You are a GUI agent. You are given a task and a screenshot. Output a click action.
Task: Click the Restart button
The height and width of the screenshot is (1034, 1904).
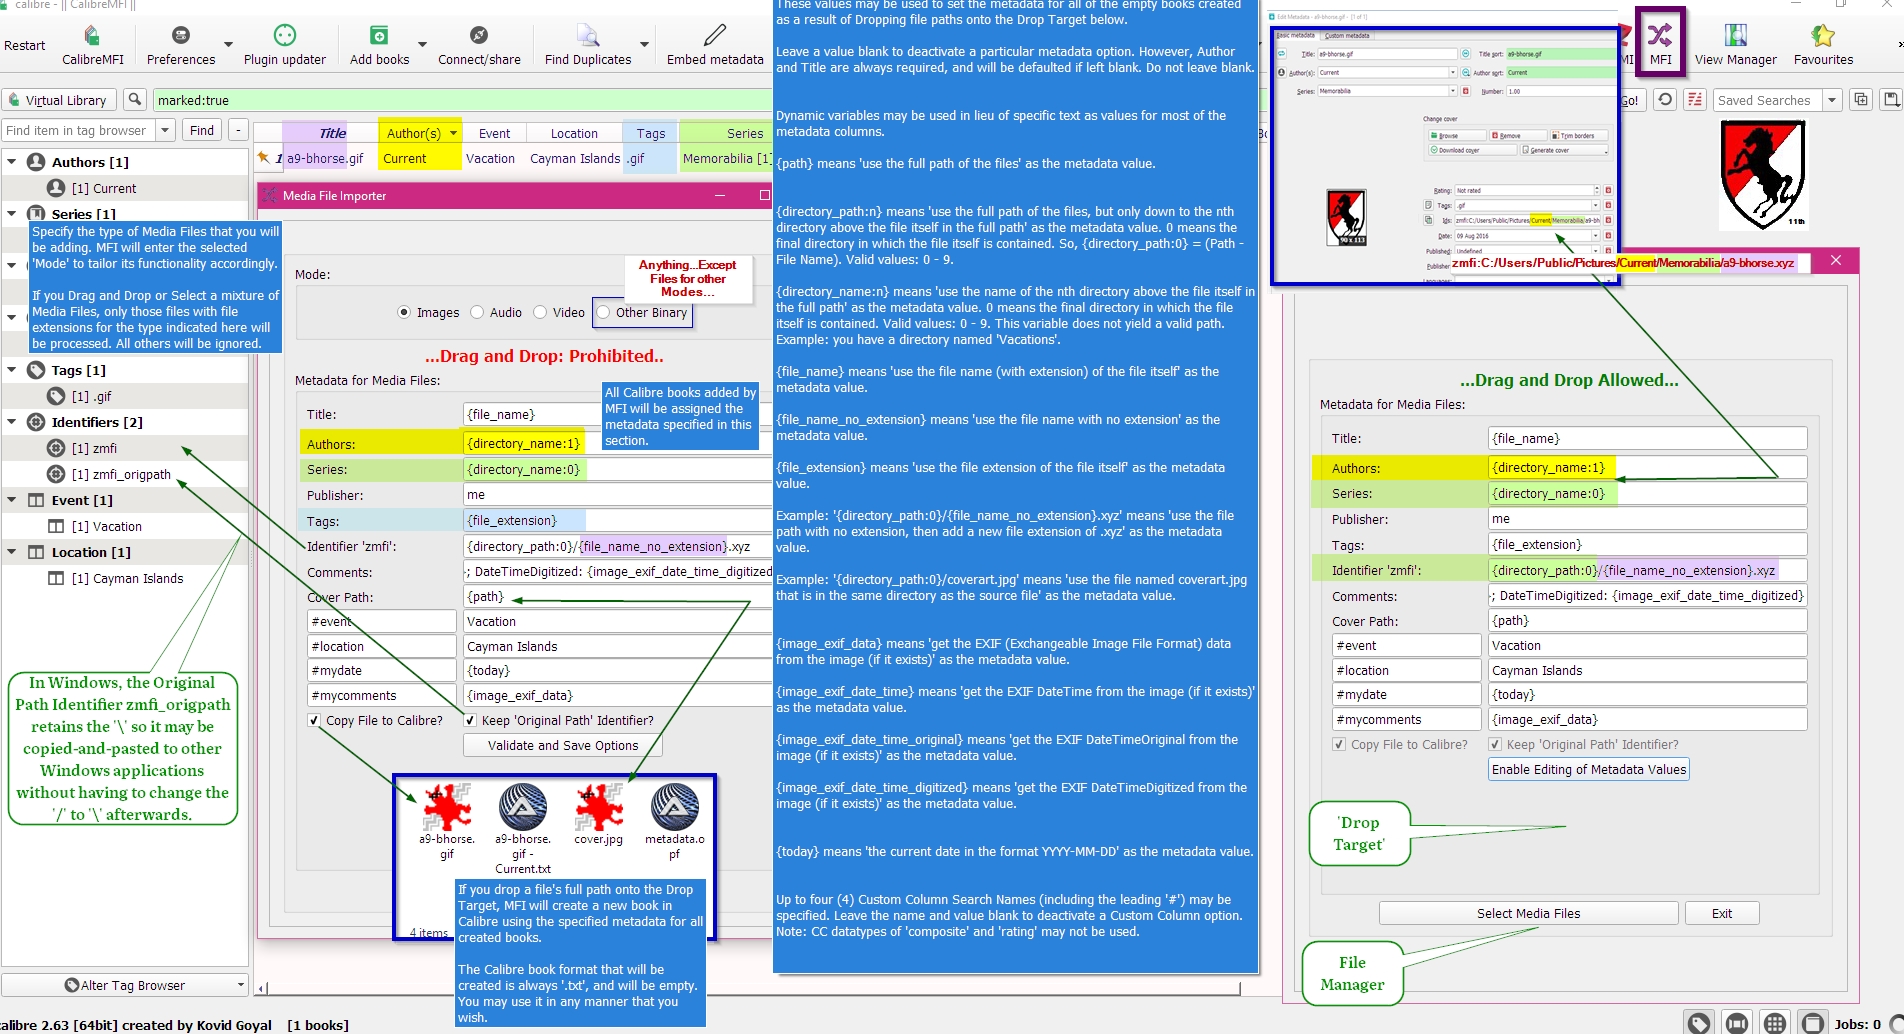click(25, 45)
